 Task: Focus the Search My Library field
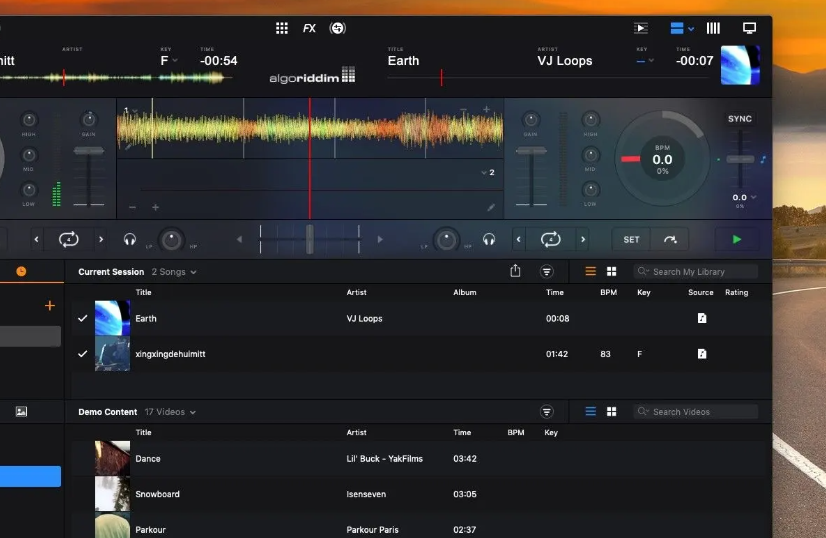[695, 272]
